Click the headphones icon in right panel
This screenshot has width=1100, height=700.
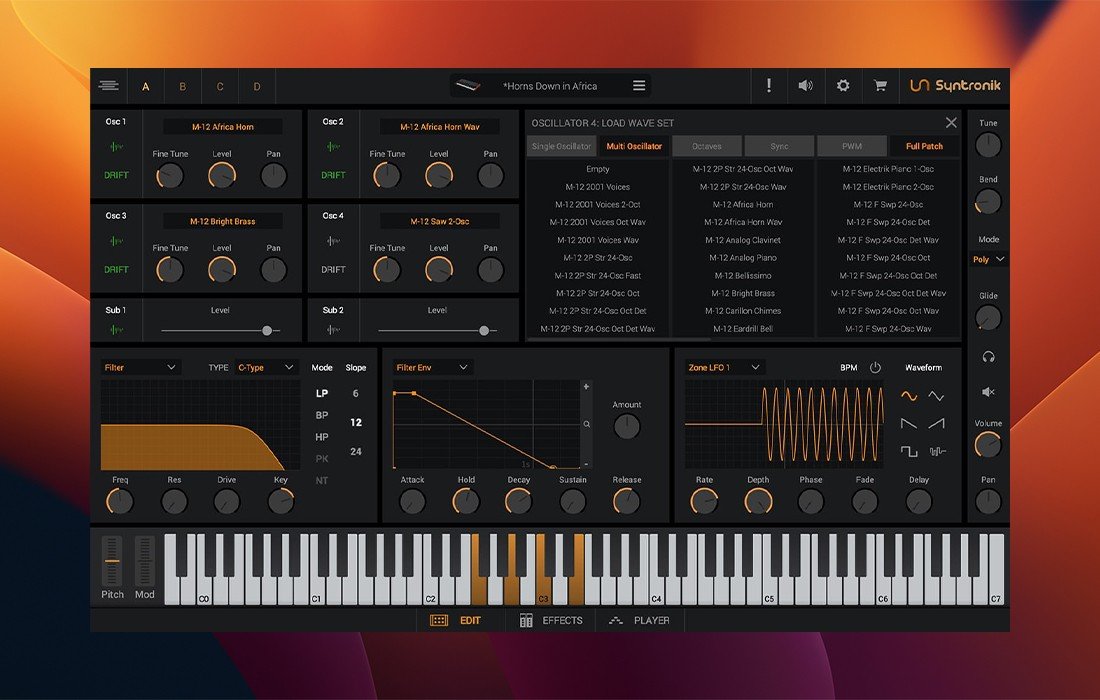tap(988, 357)
